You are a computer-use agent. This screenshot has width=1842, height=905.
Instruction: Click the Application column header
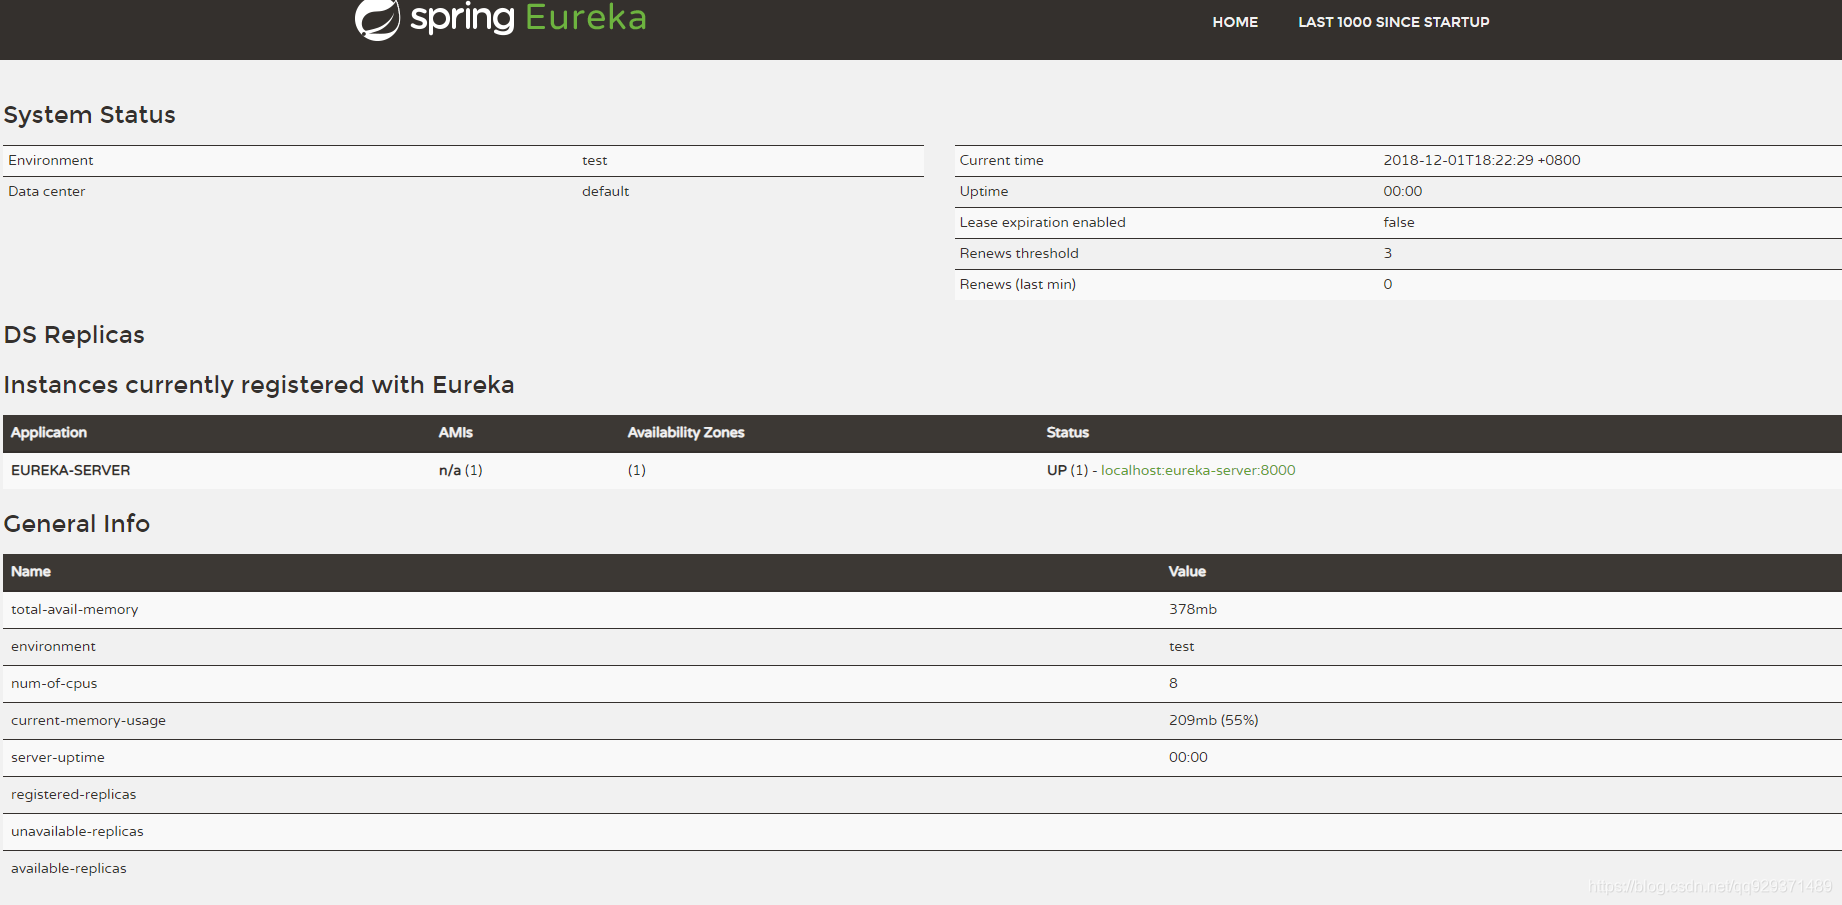[x=49, y=432]
